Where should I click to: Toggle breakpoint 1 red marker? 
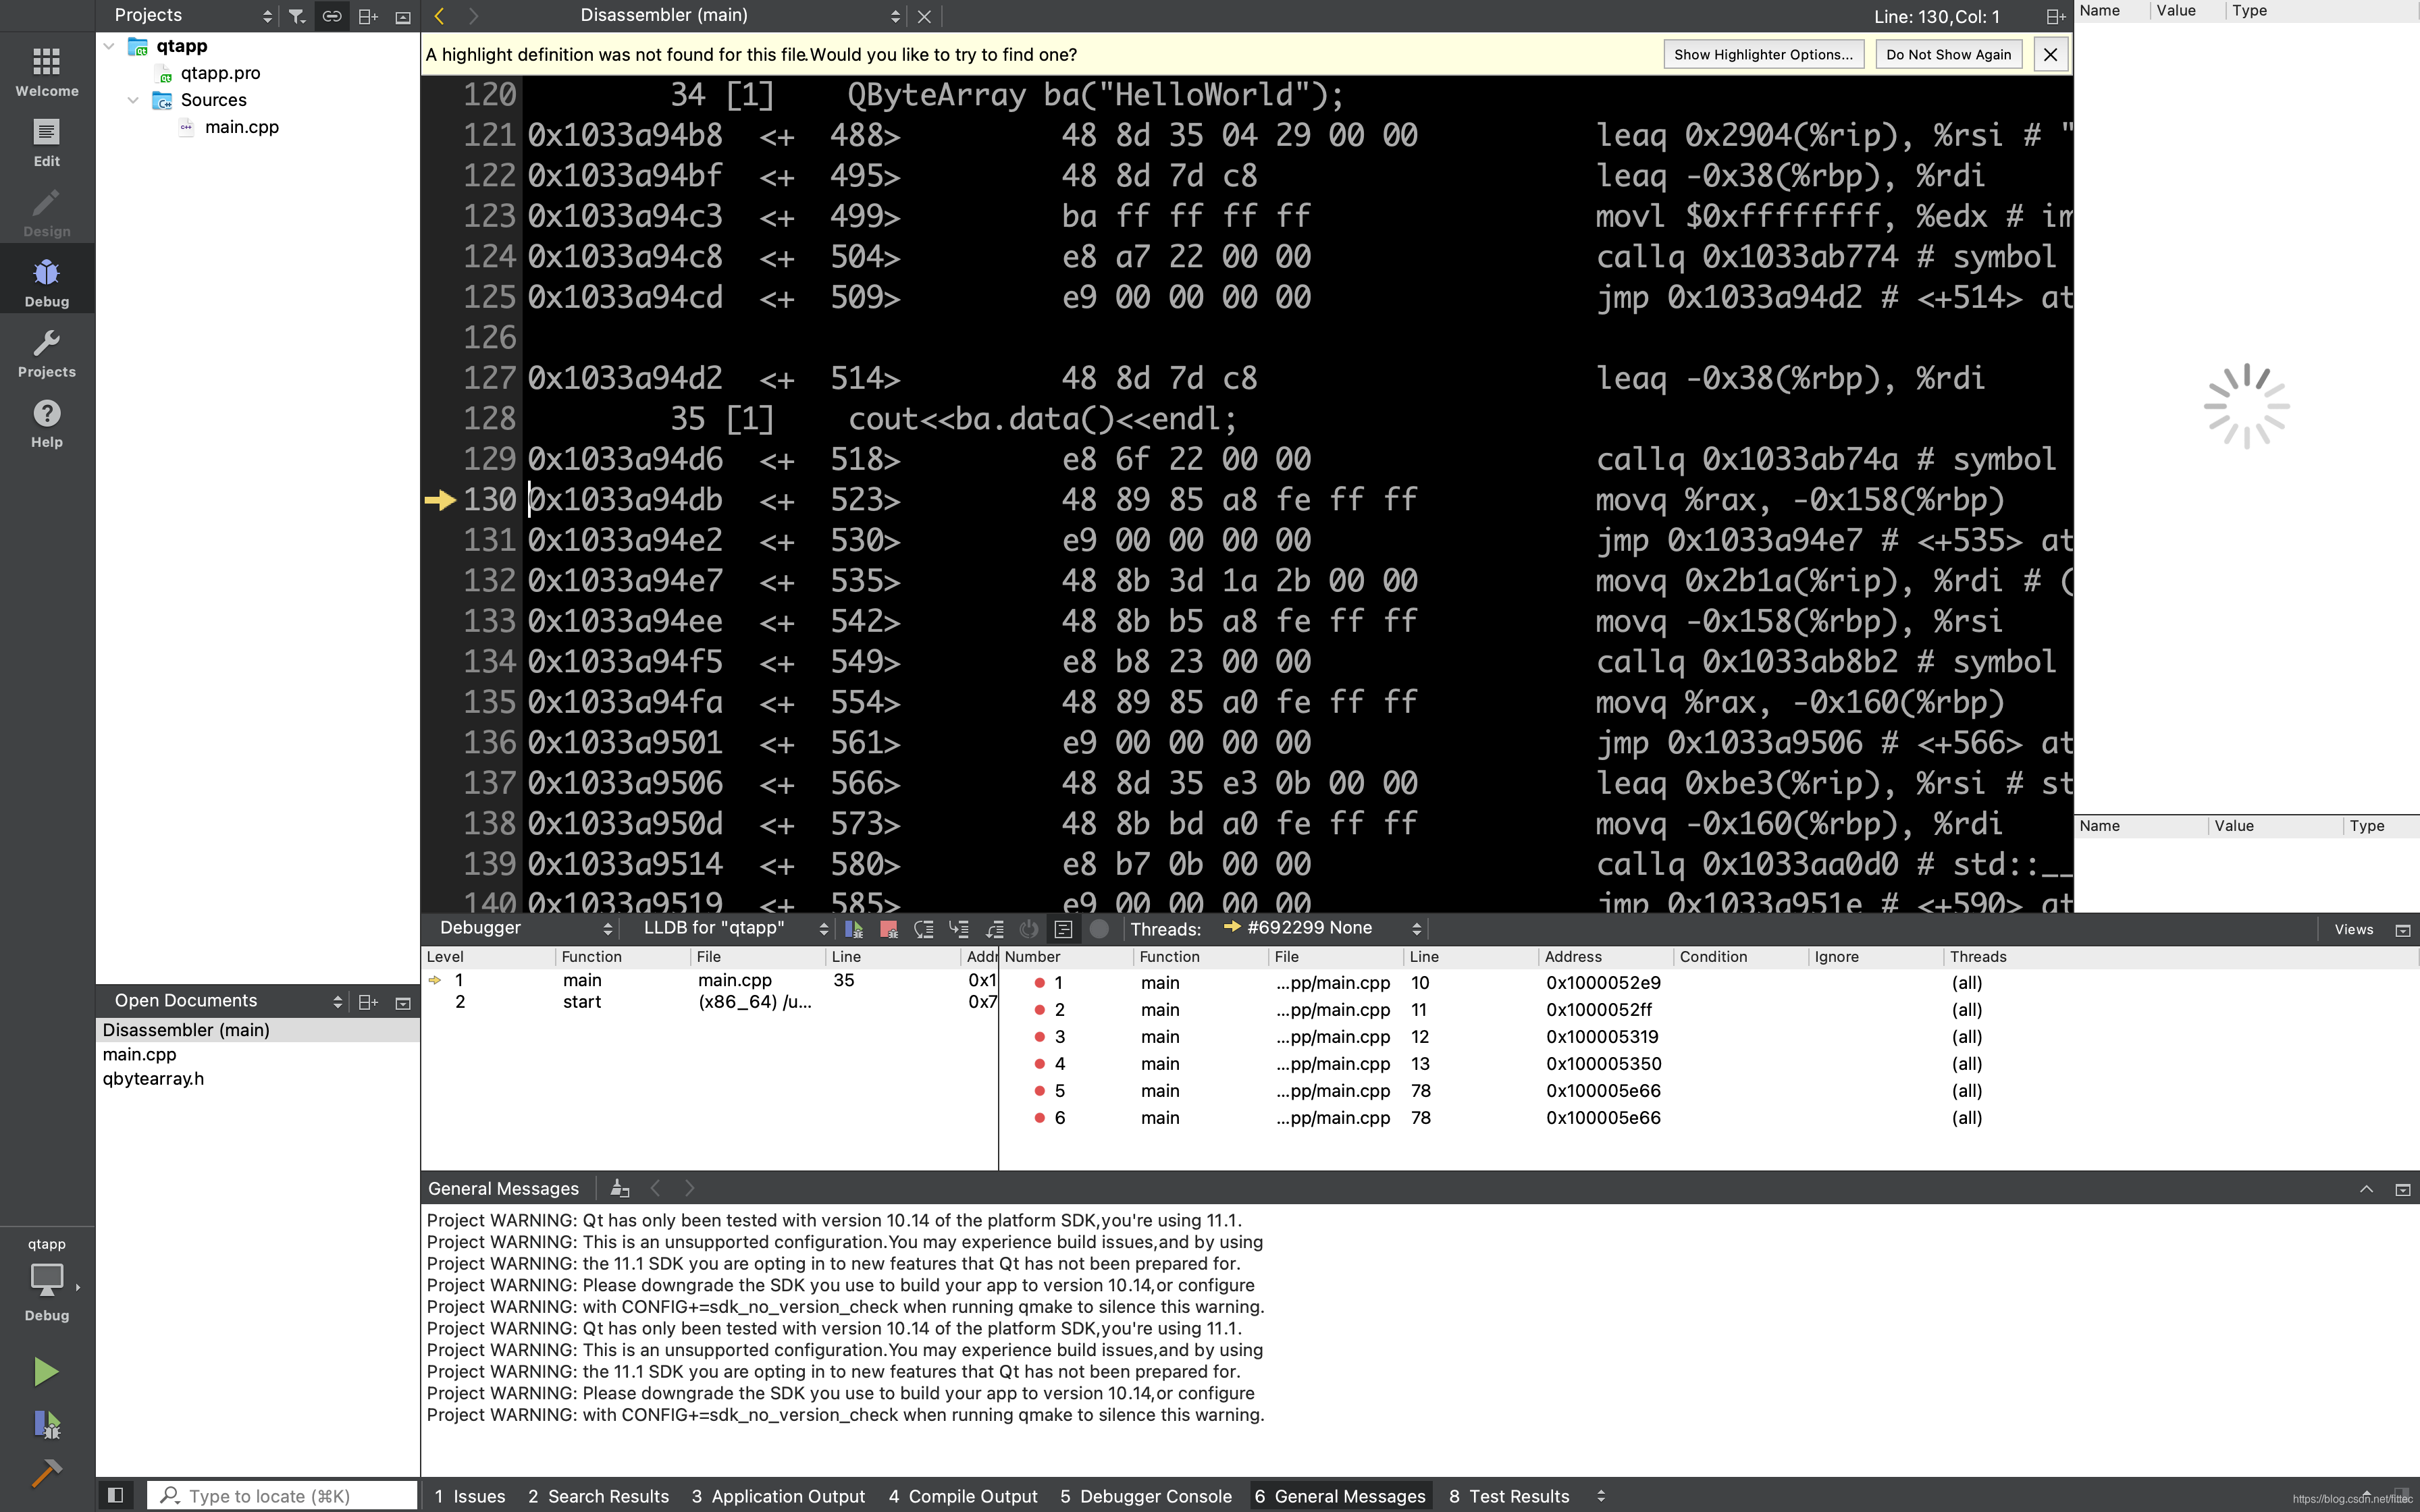tap(1040, 983)
